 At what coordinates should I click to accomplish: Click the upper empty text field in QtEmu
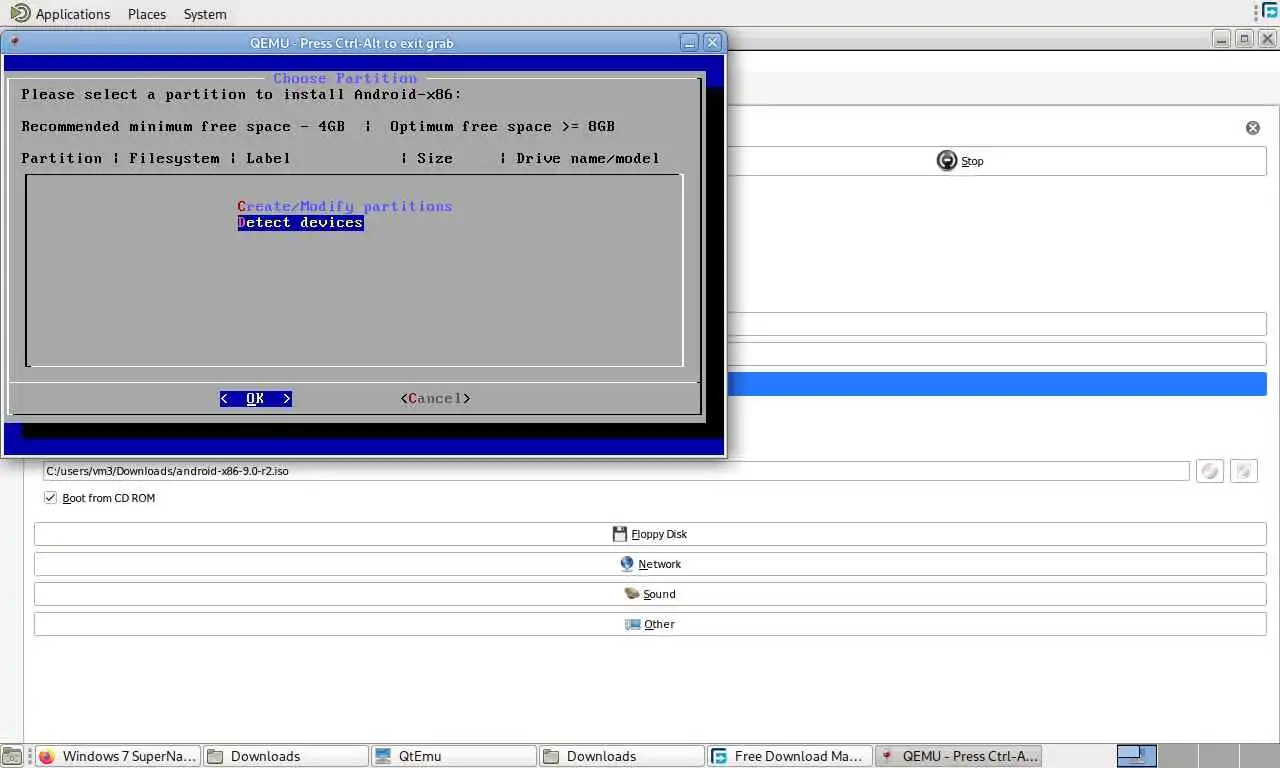coord(996,324)
